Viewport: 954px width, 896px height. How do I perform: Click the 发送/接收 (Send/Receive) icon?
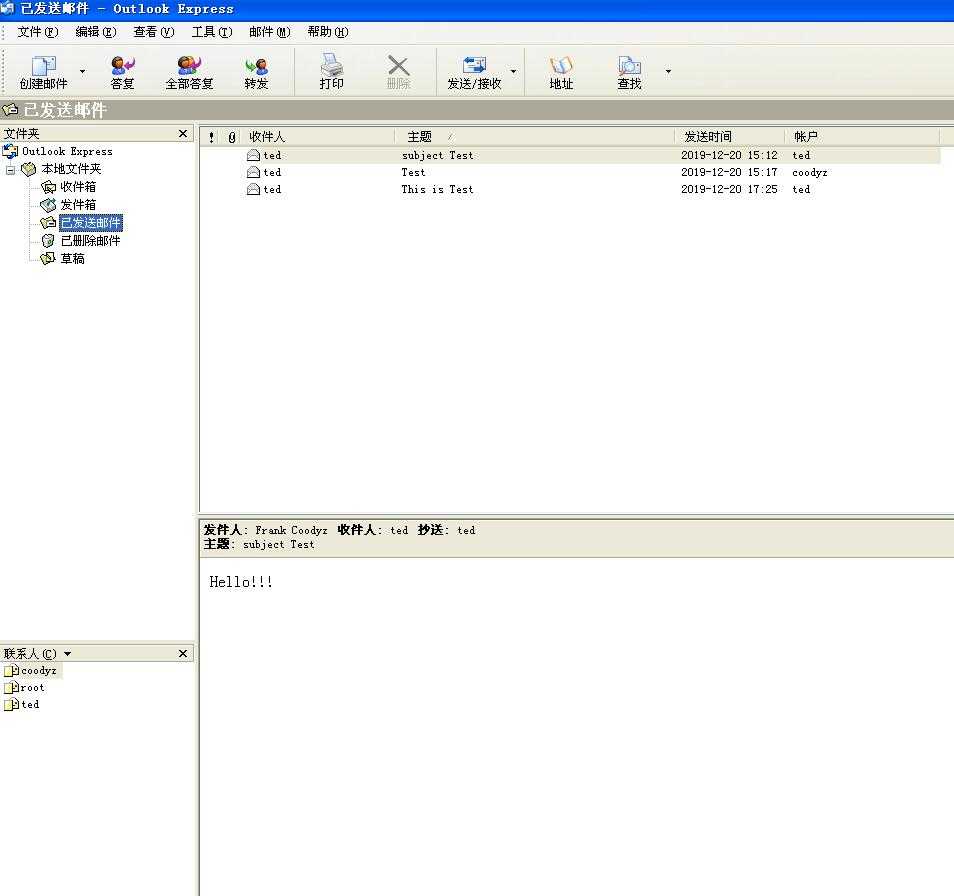[x=474, y=72]
